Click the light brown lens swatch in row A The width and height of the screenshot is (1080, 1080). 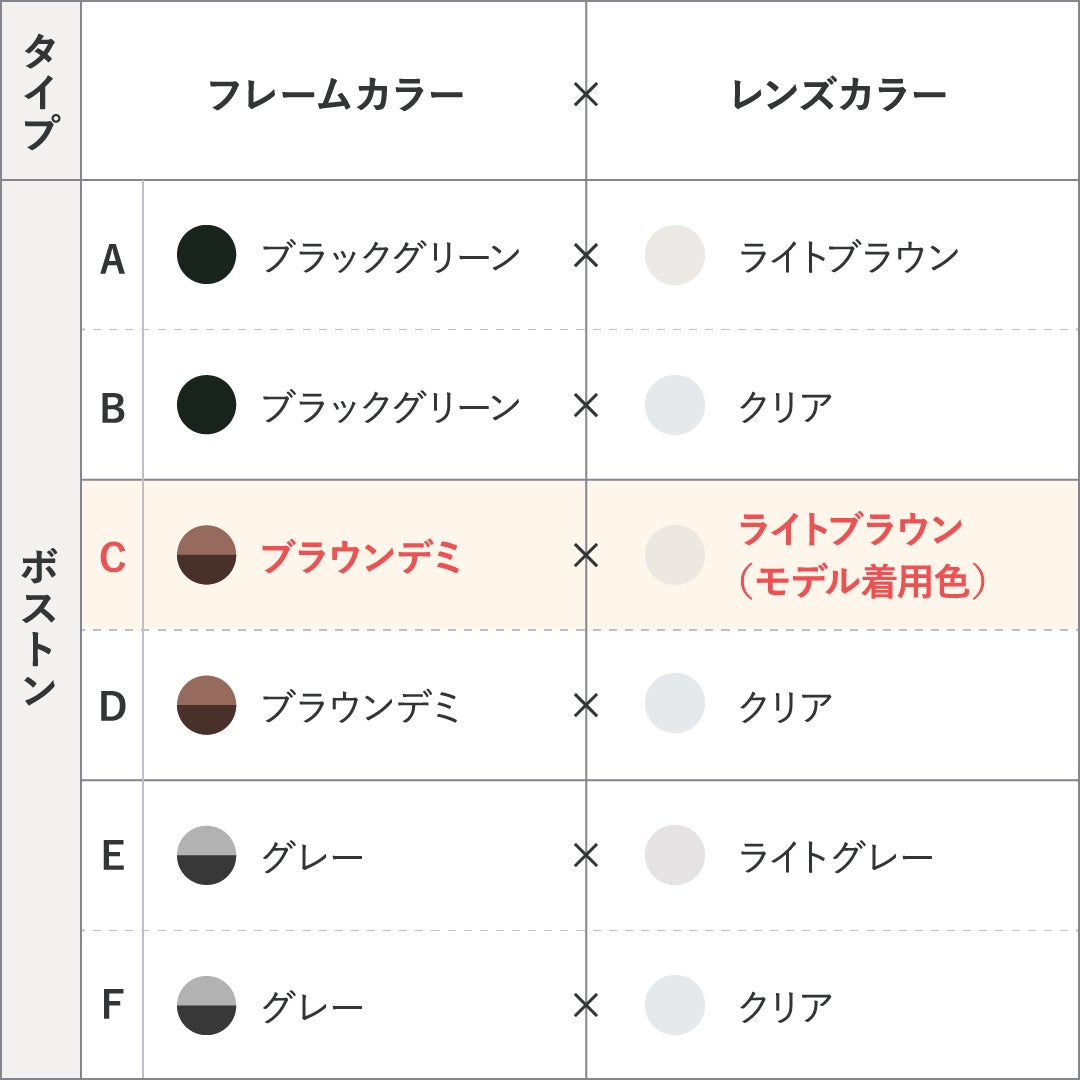coord(675,254)
